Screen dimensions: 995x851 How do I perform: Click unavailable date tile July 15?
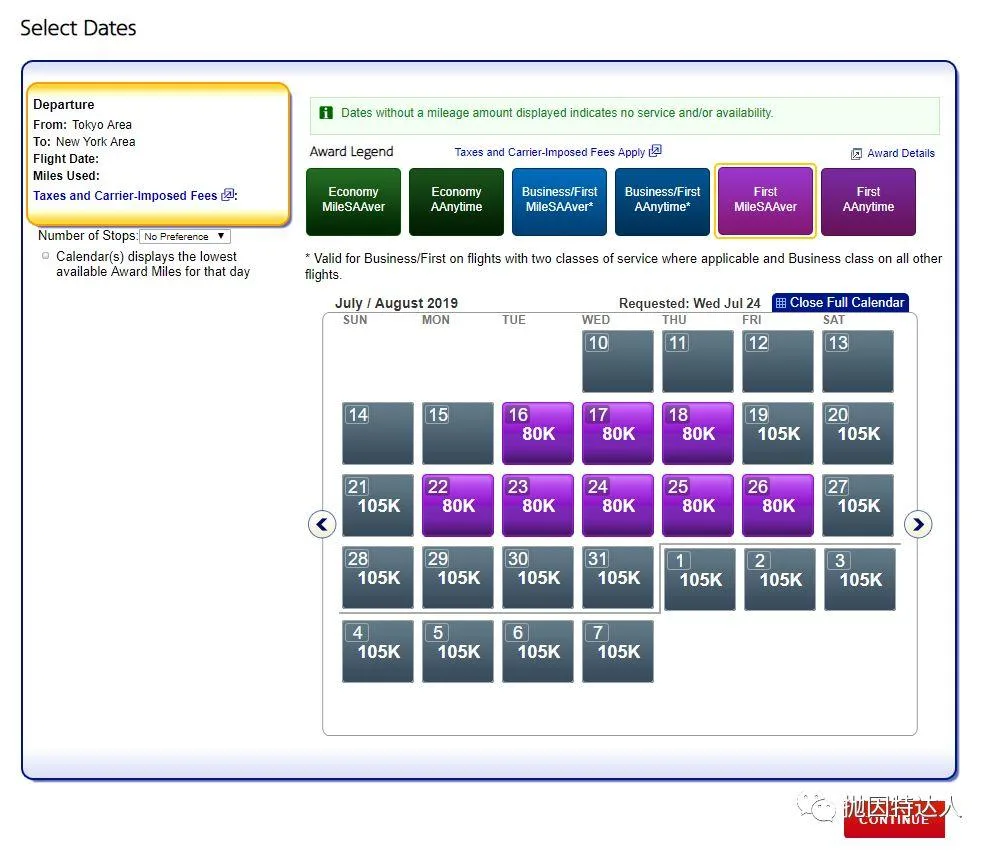tap(458, 433)
